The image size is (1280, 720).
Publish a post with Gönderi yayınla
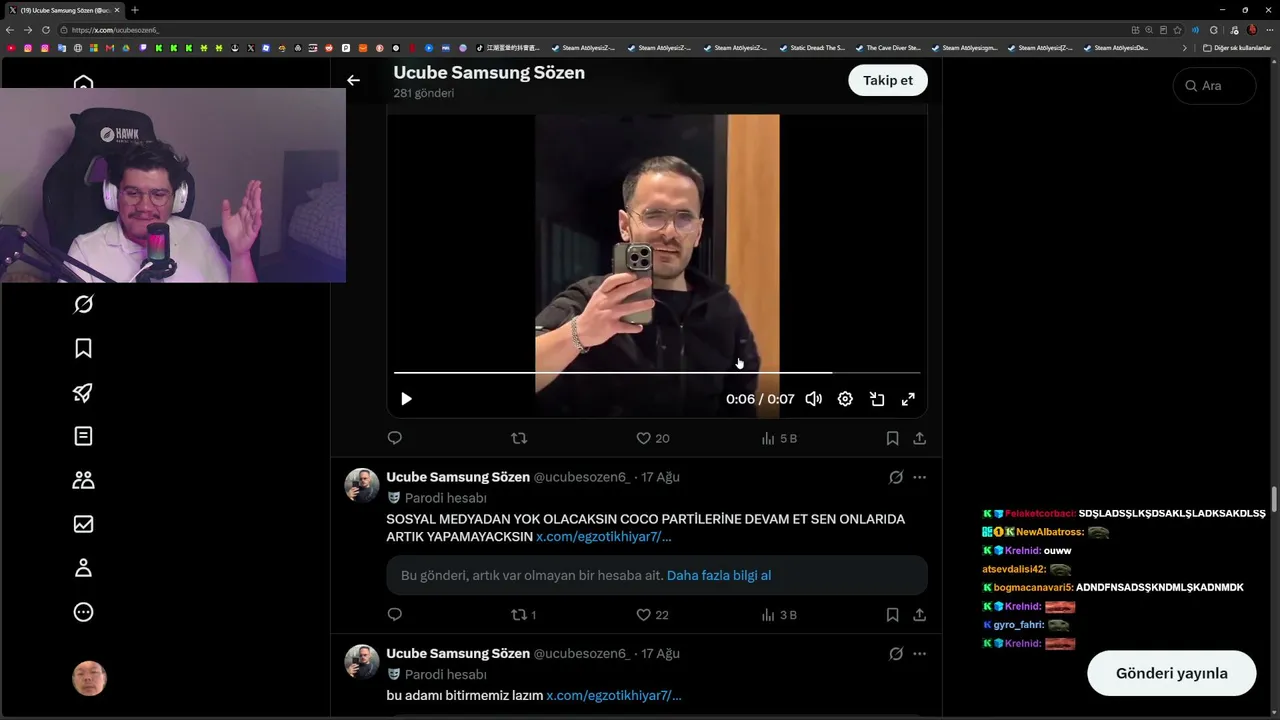(x=1171, y=673)
